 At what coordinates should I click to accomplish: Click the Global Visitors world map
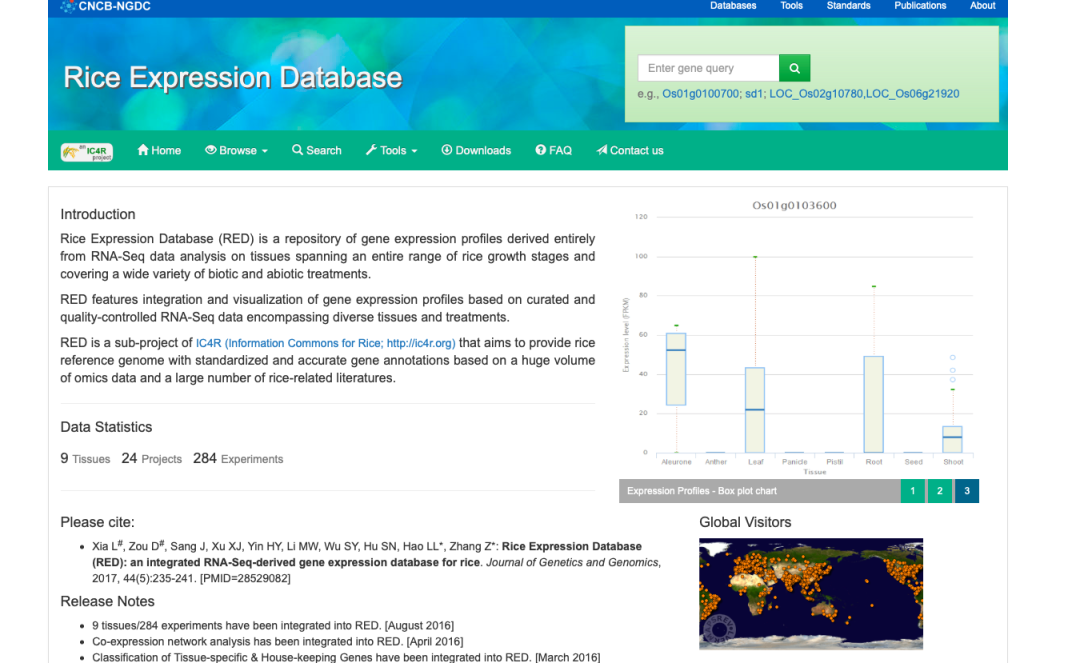click(x=810, y=594)
